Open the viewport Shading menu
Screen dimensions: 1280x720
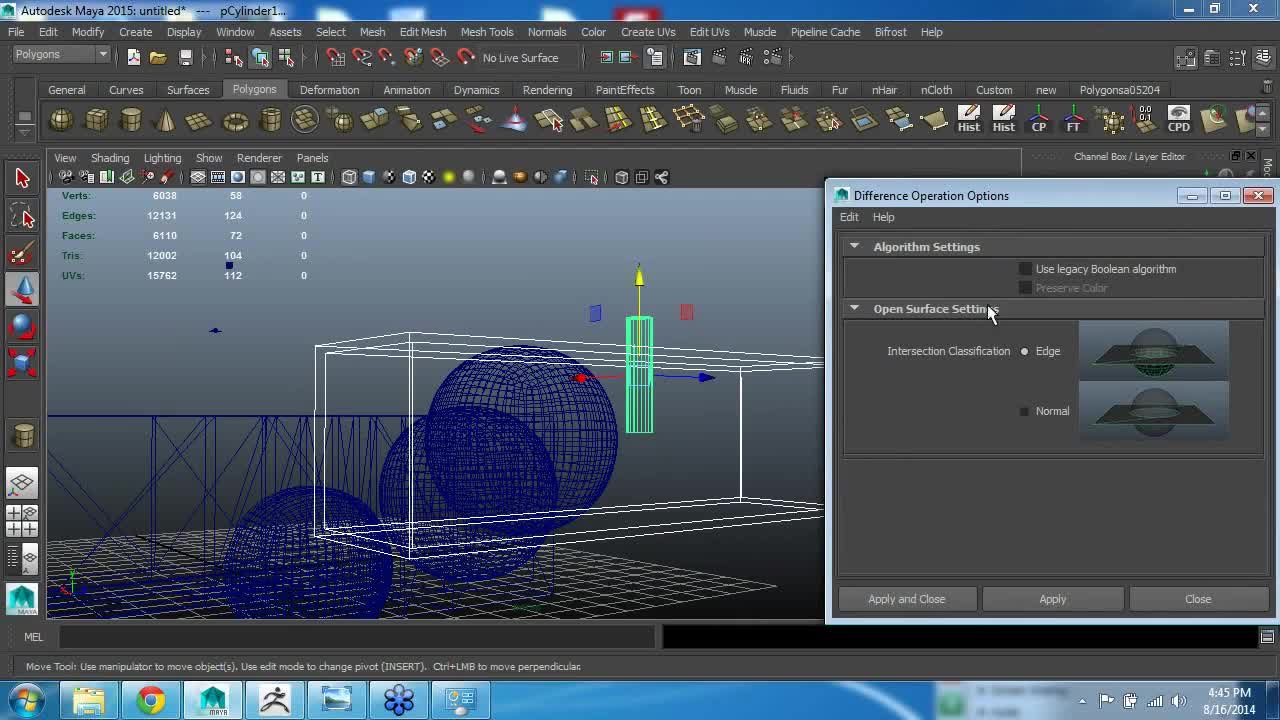110,158
